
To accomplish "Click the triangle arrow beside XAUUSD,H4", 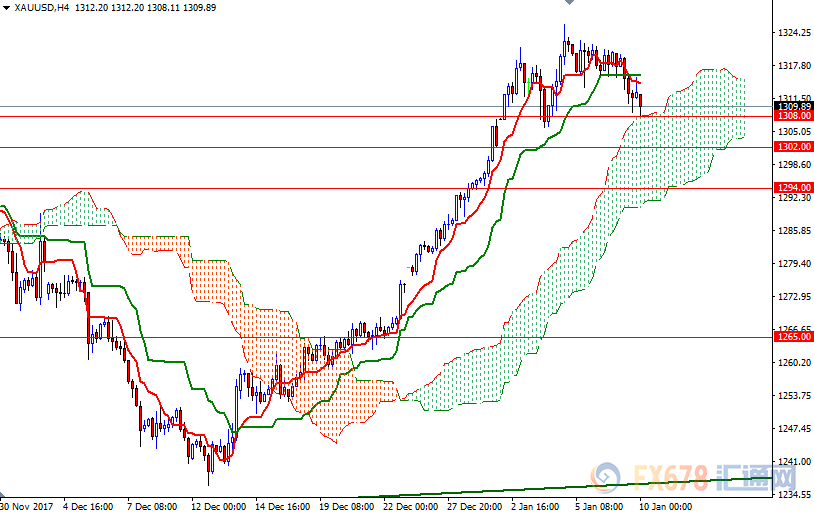I will [7, 7].
